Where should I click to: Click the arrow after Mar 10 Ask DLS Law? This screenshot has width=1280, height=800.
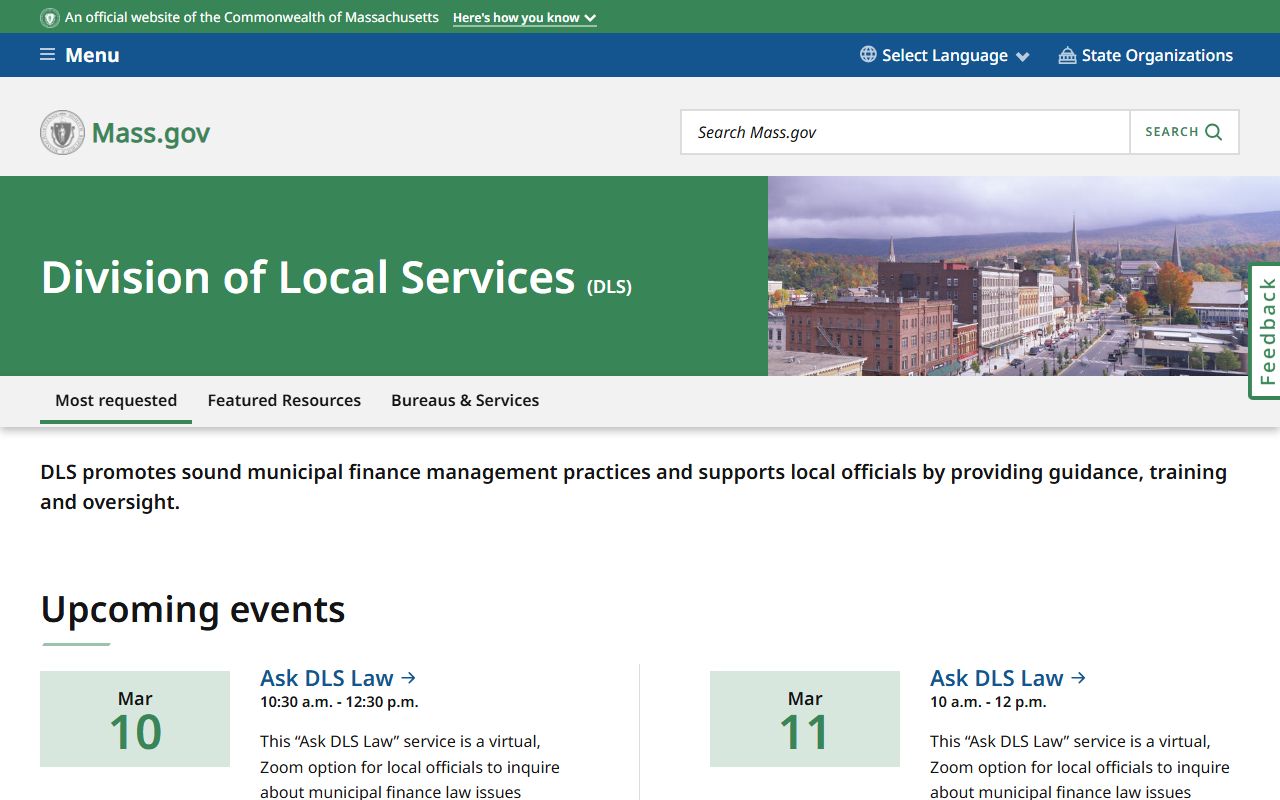click(408, 678)
